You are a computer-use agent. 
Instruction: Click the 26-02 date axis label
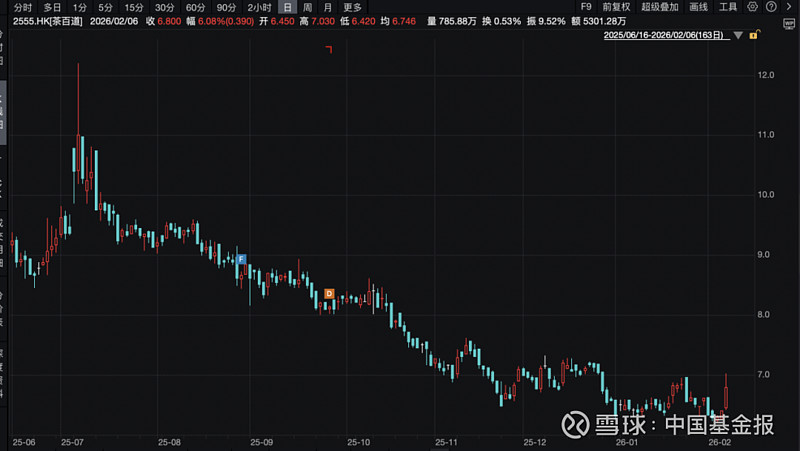[x=719, y=442]
